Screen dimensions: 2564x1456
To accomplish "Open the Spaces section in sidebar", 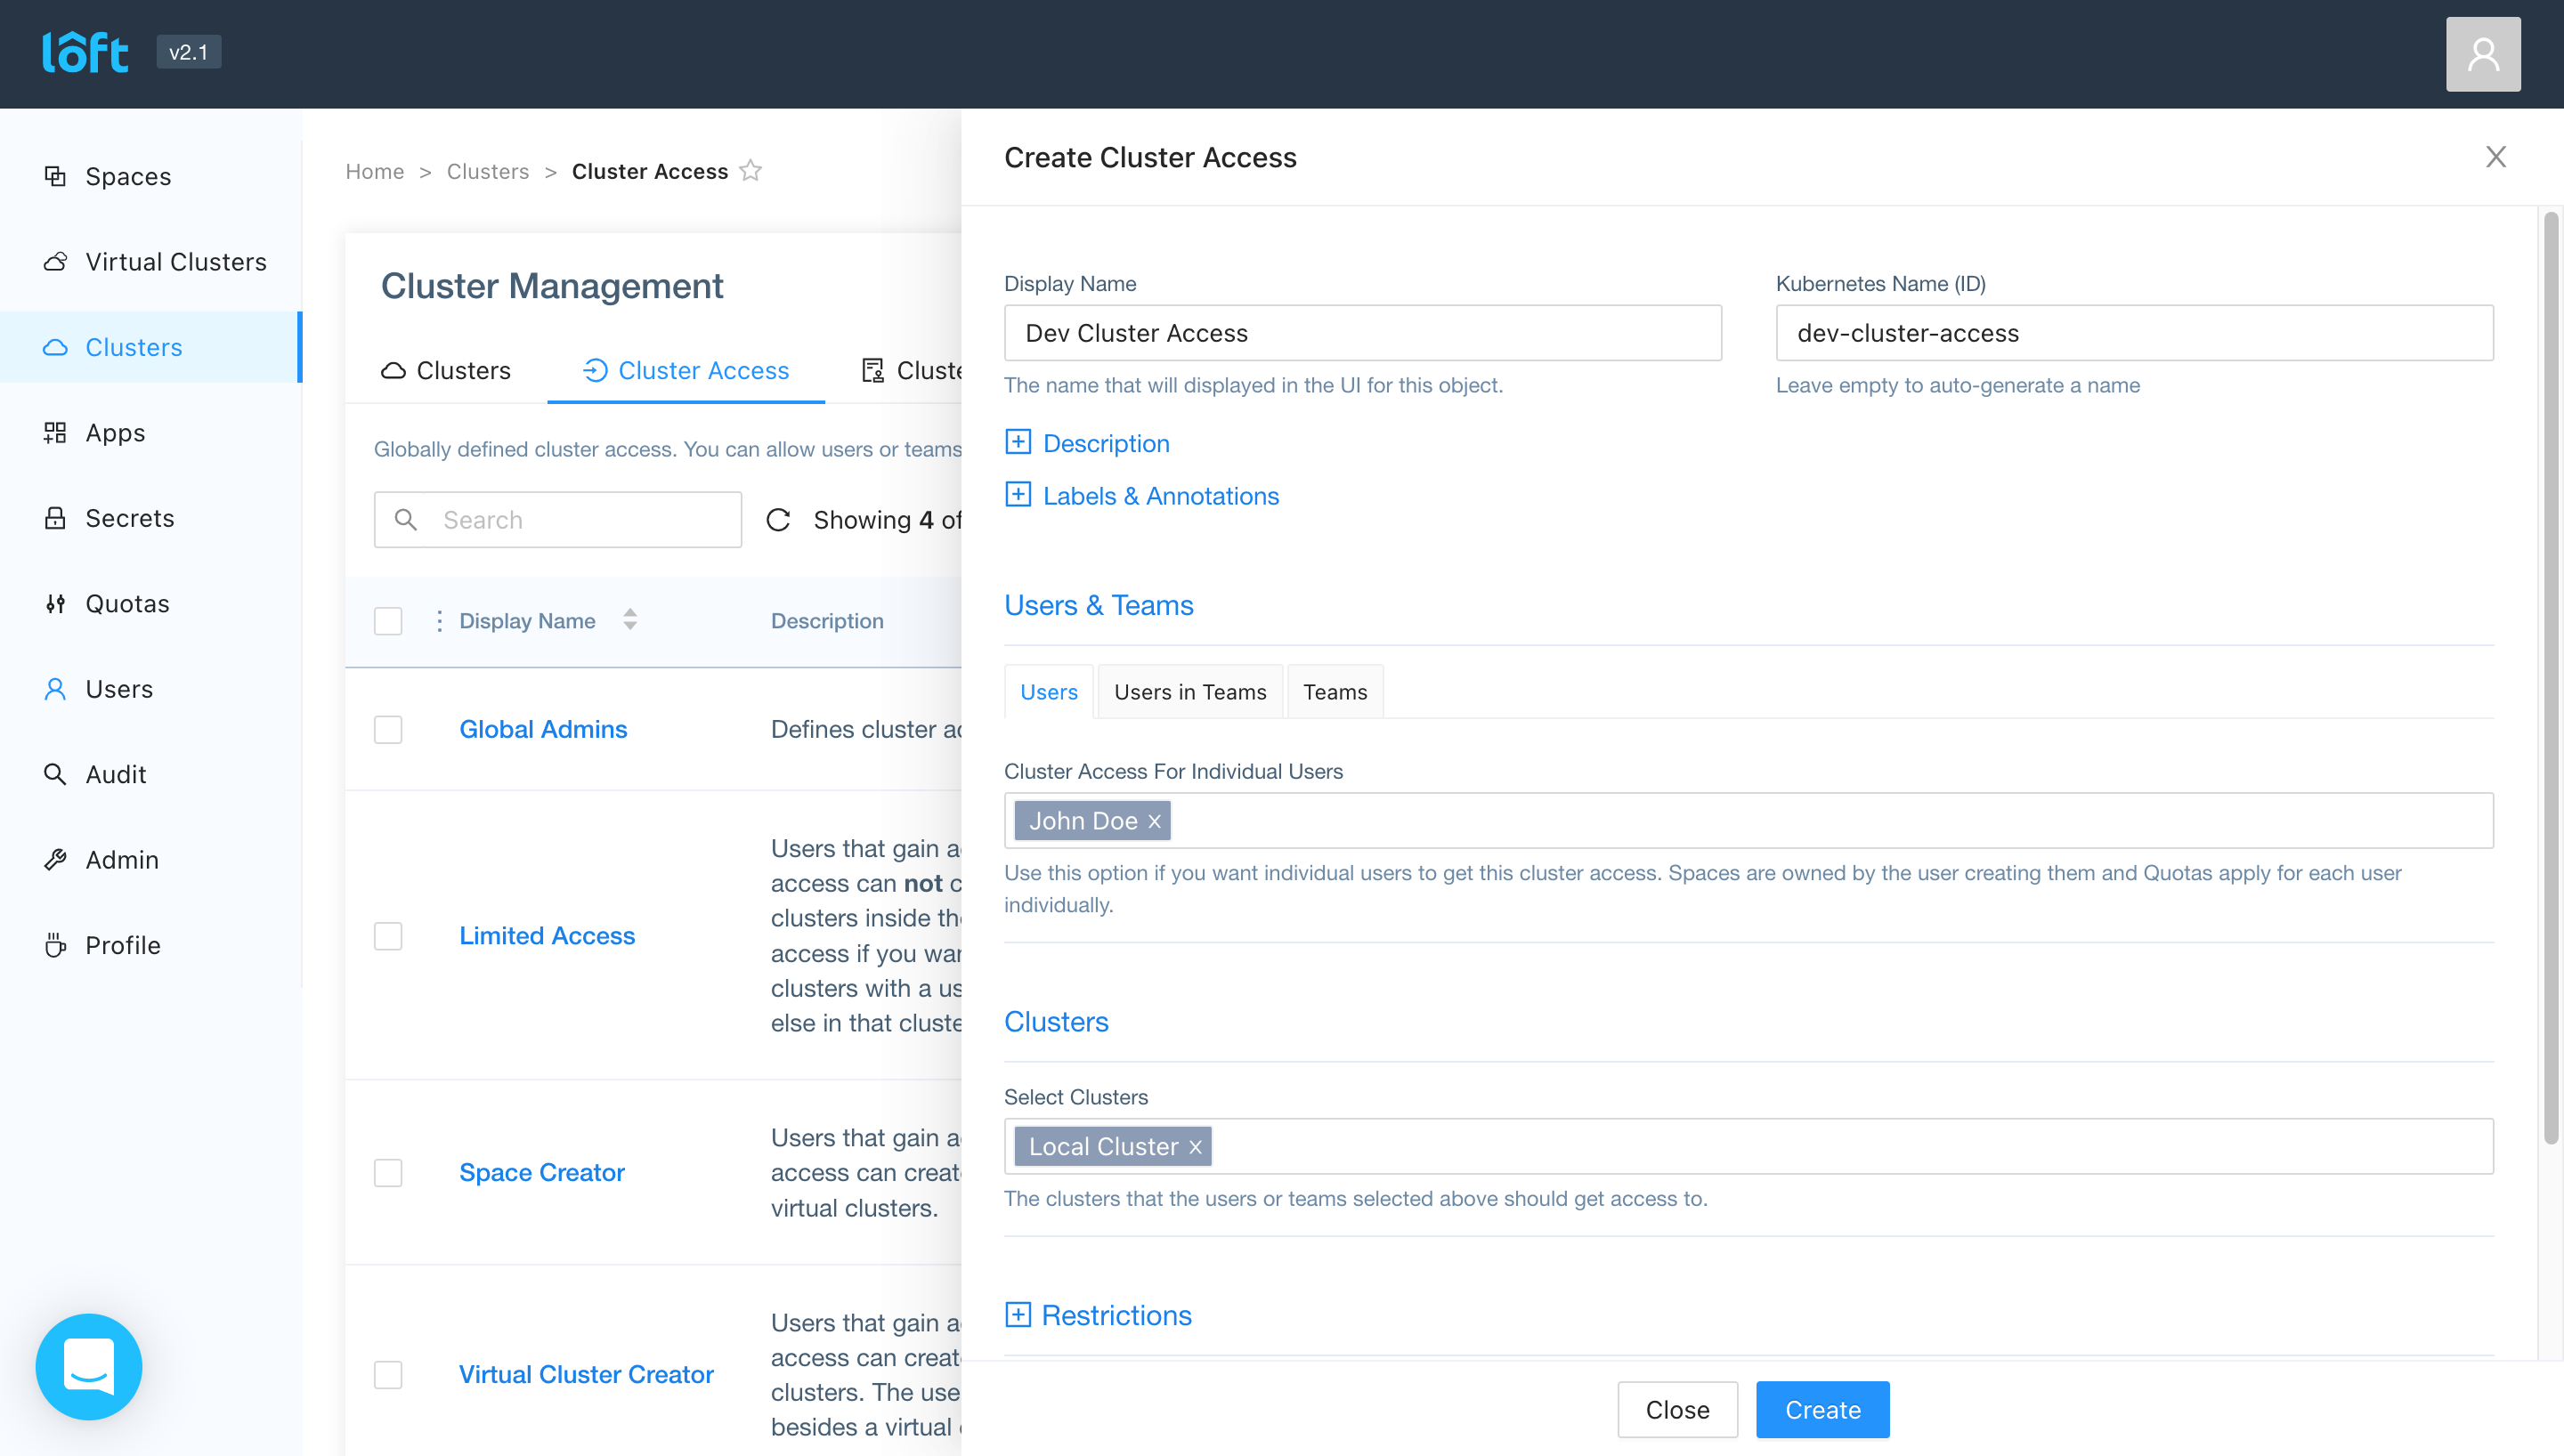I will (x=127, y=176).
